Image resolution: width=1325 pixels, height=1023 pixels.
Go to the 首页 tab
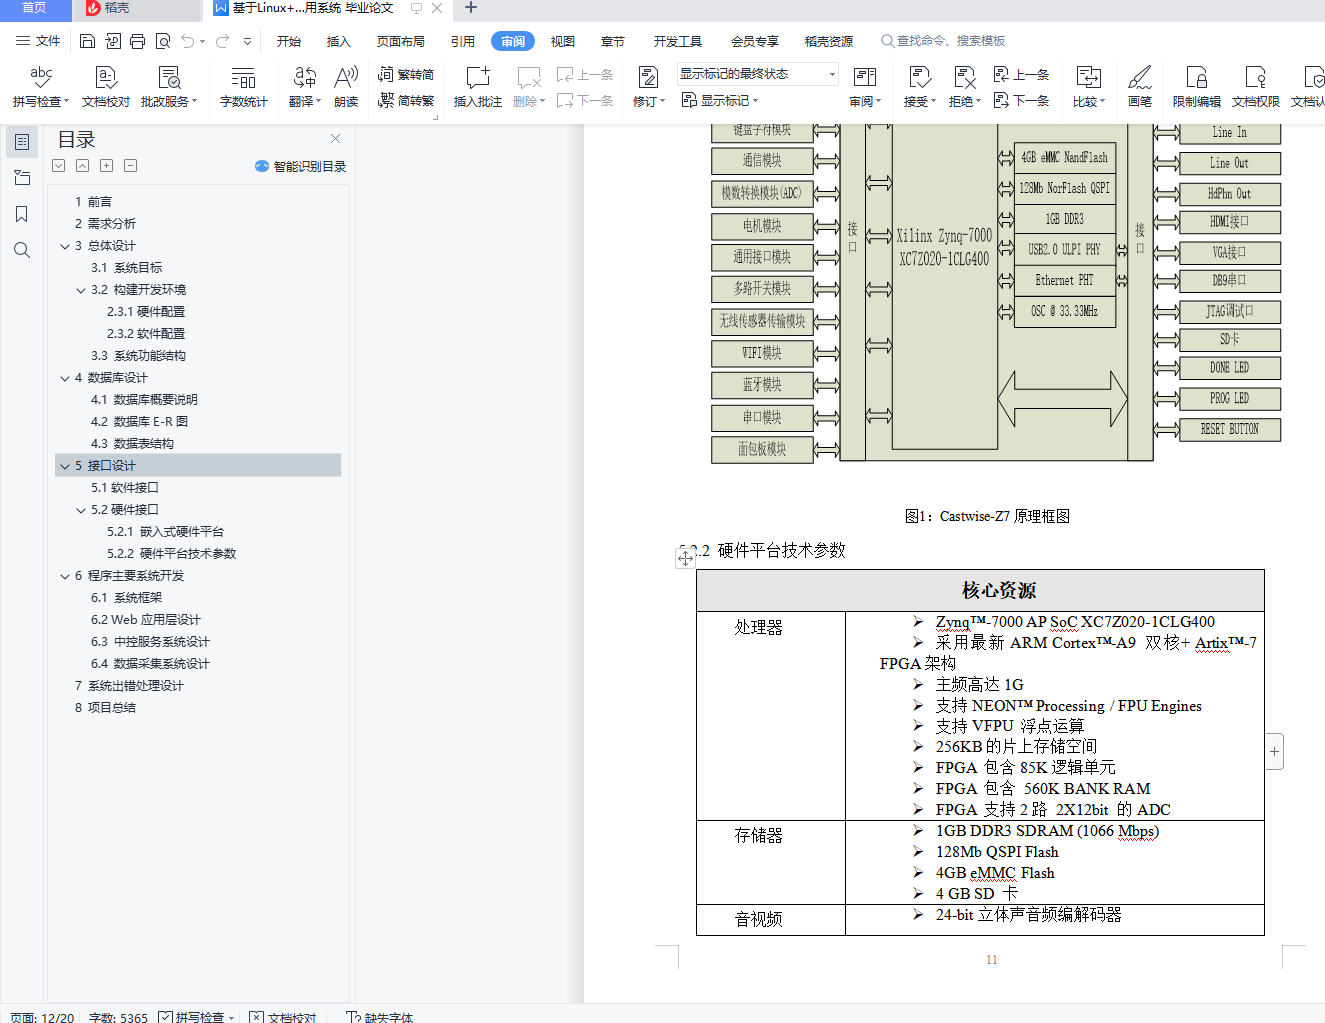coord(34,9)
